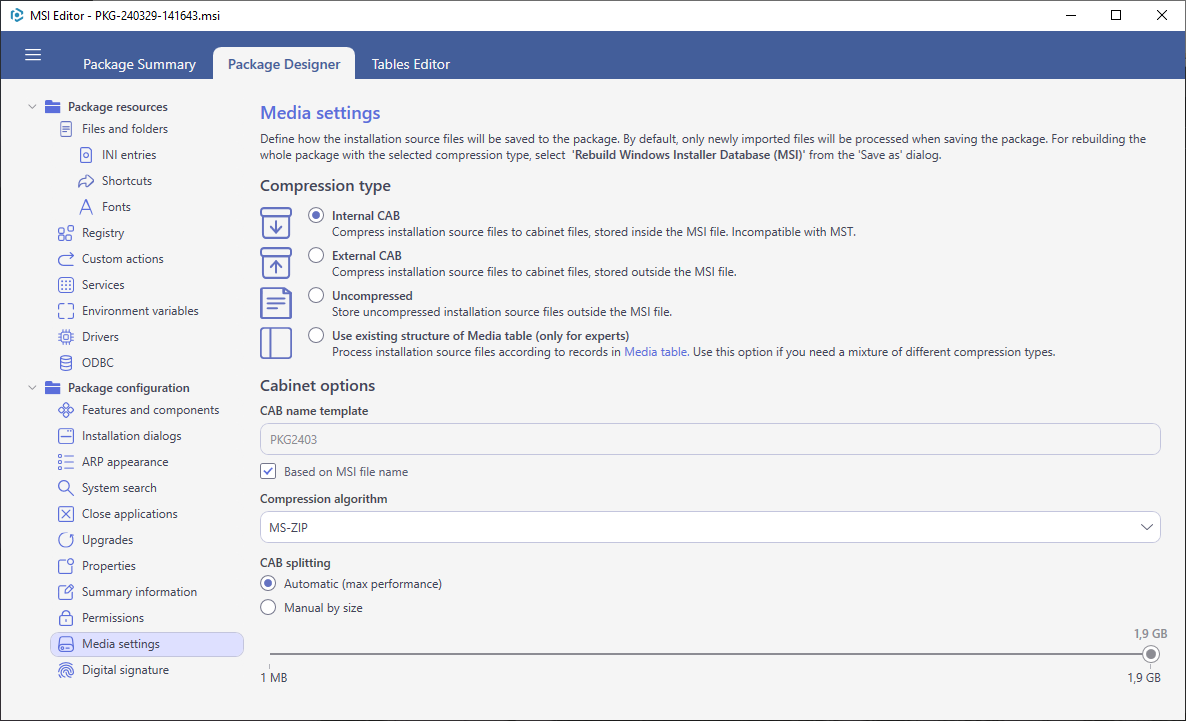Screen dimensions: 1186x721
Task: Collapse the Package resources tree node
Action: pyautogui.click(x=32, y=107)
